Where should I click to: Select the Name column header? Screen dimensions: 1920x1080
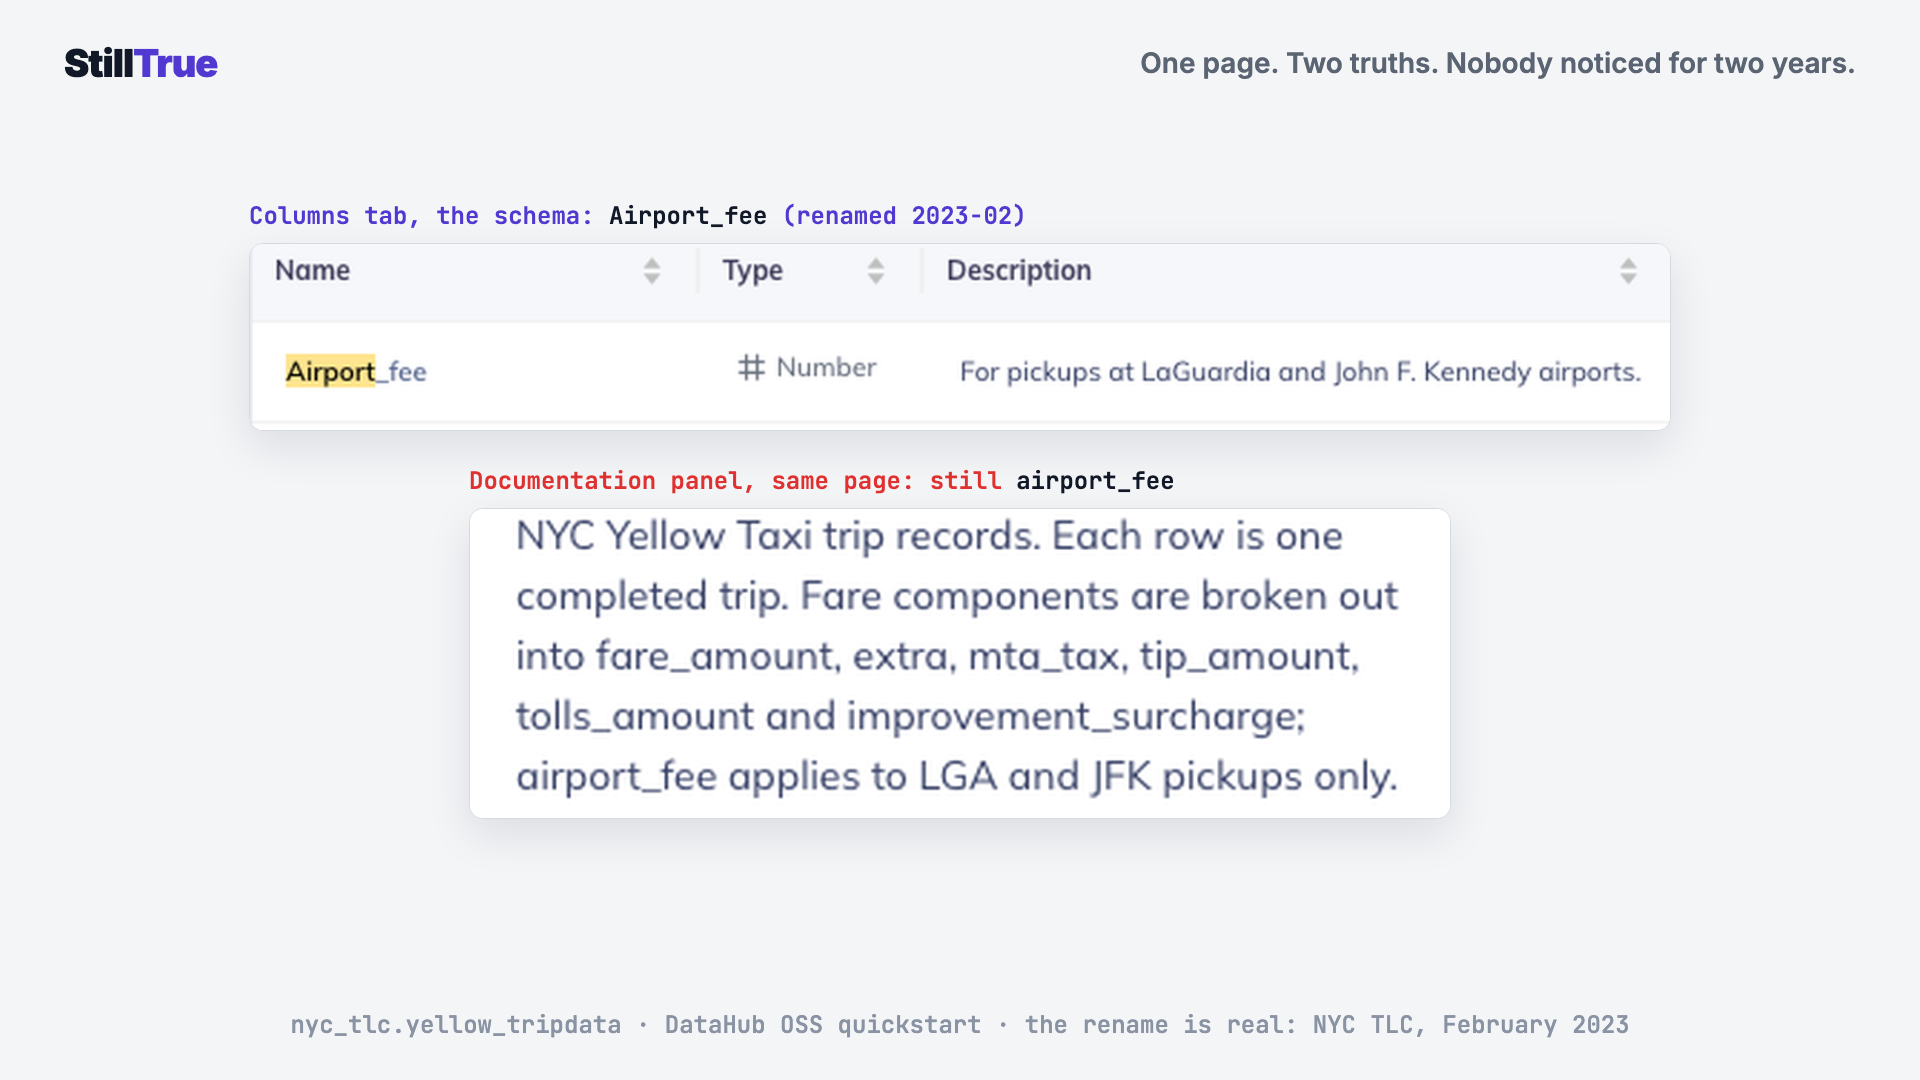tap(312, 271)
